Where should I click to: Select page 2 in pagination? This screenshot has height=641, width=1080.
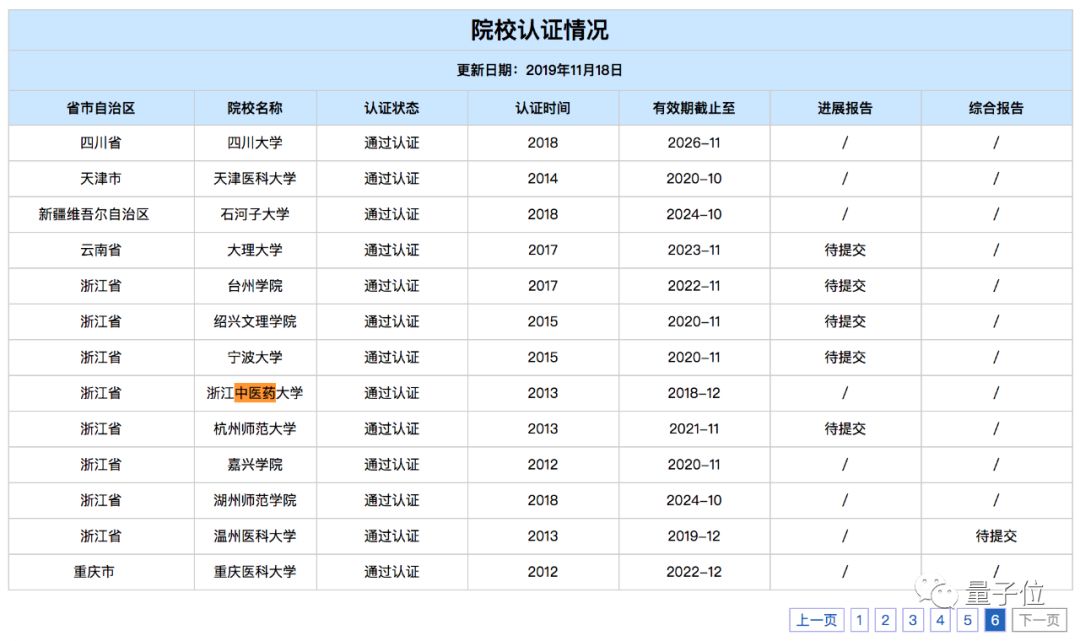886,620
